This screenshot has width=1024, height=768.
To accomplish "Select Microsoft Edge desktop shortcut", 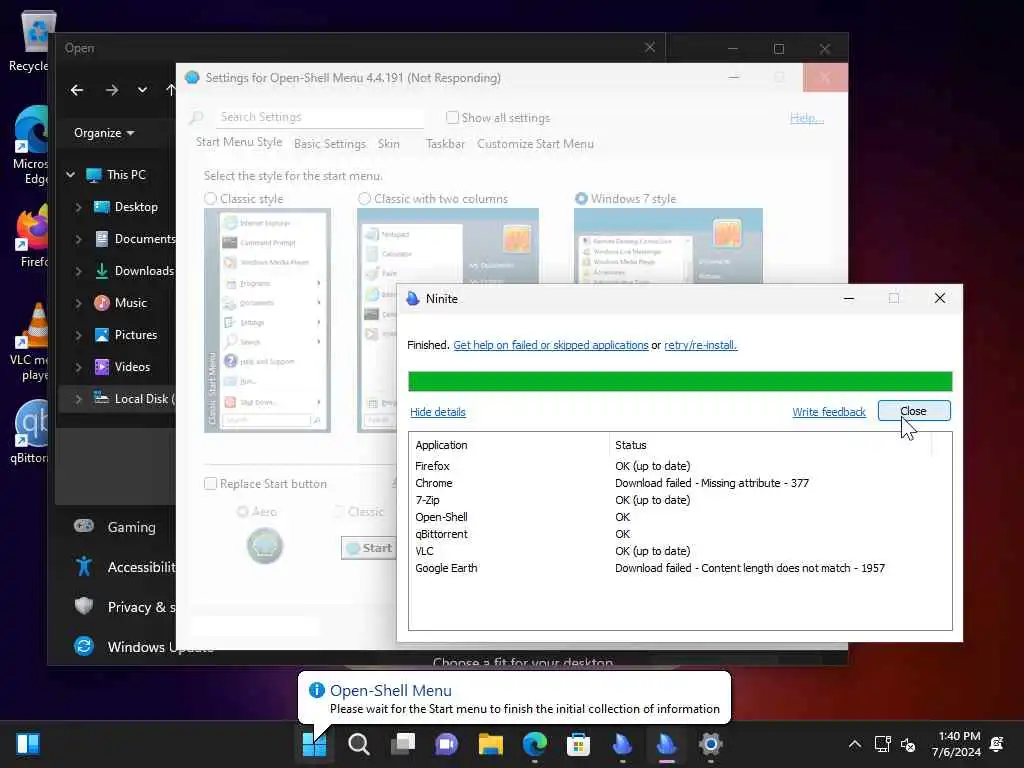I will [x=30, y=145].
